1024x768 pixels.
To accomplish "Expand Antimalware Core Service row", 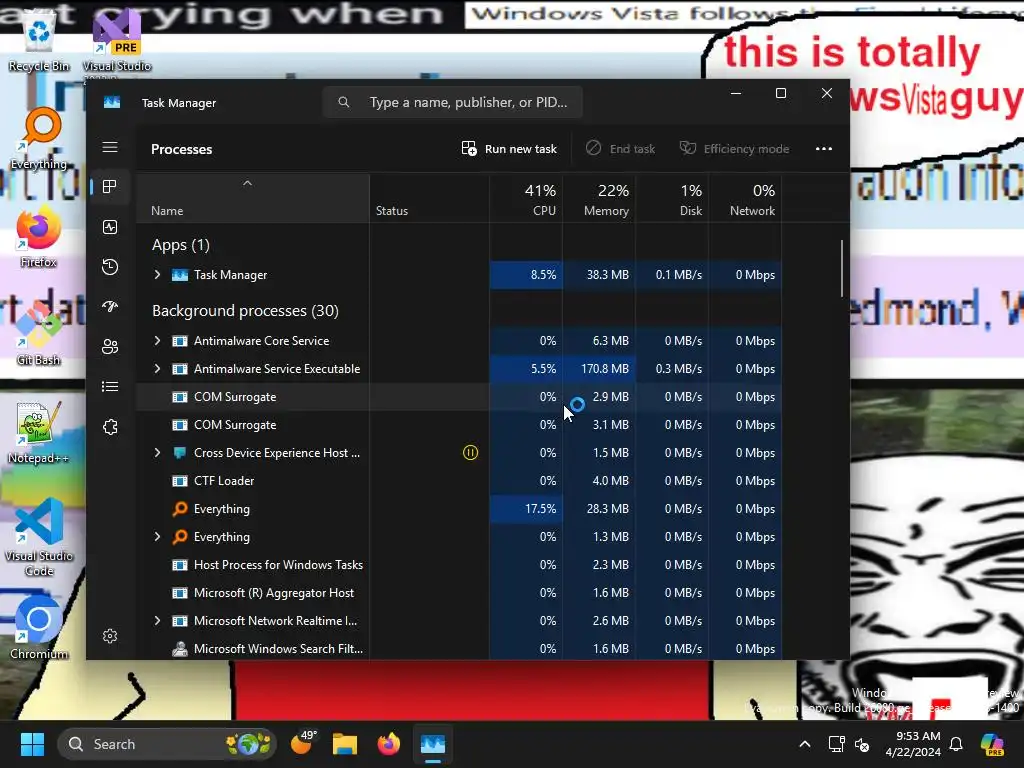I will (157, 341).
